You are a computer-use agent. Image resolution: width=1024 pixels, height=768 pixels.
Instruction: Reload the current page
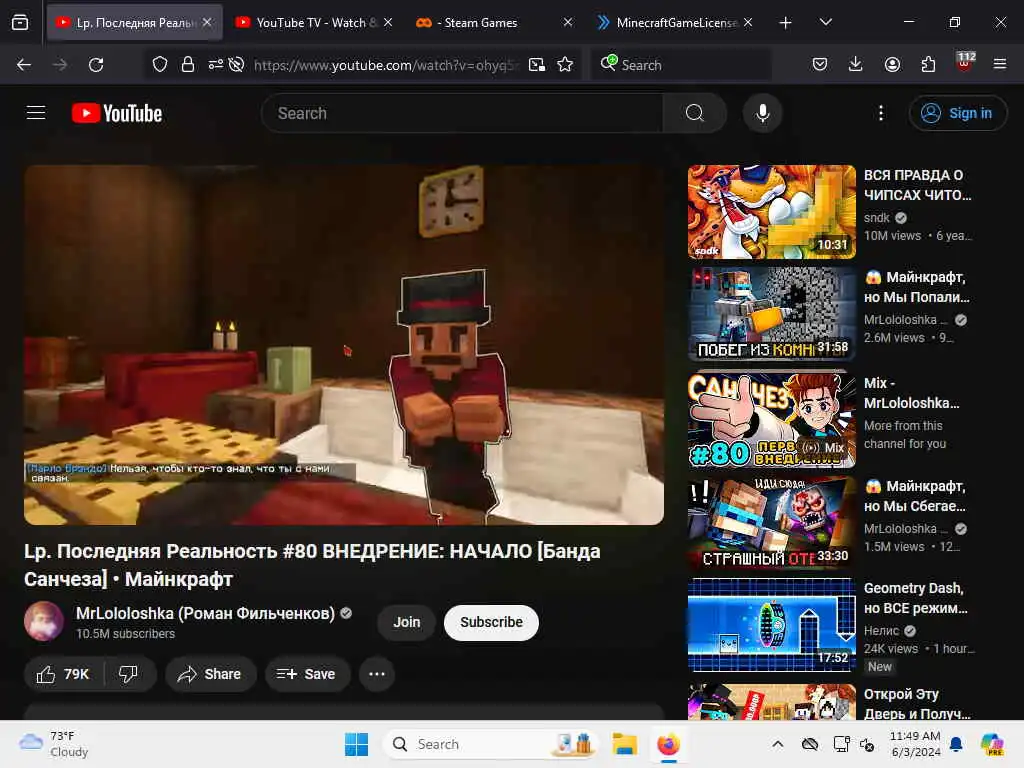96,65
